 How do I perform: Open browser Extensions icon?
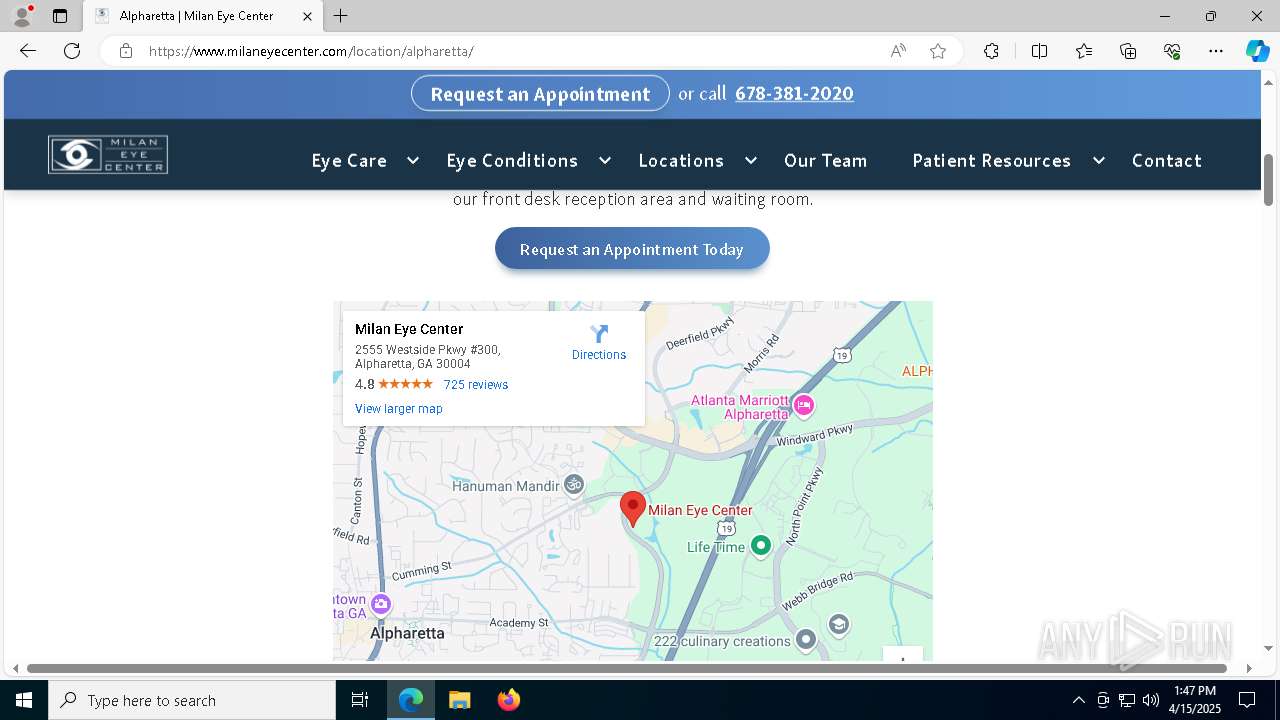(991, 51)
